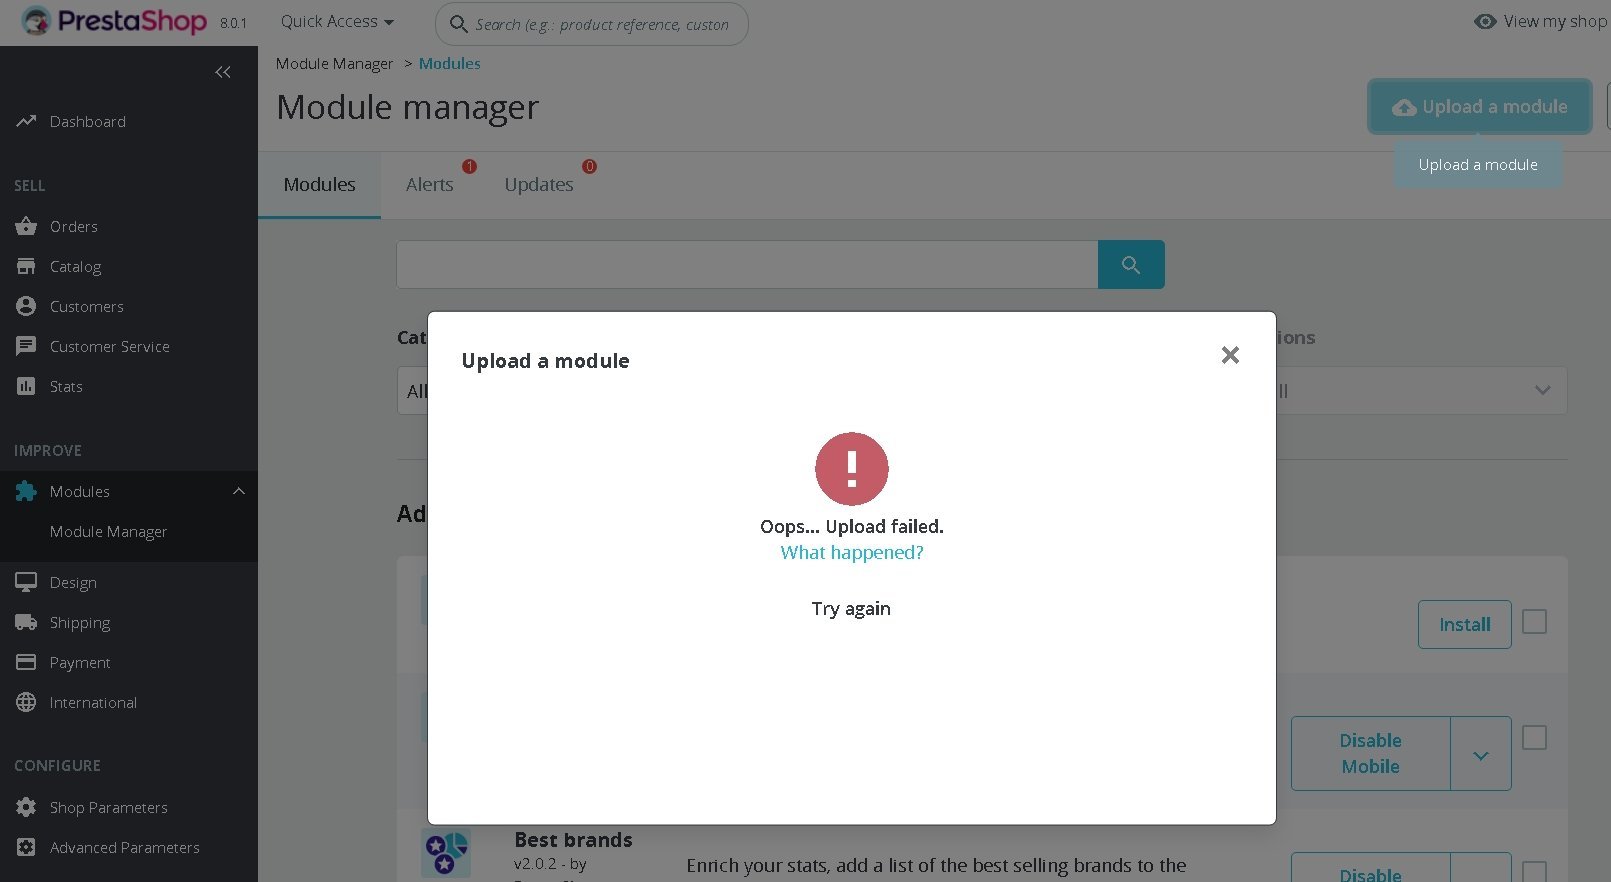Click the Orders basket icon

tap(26, 226)
